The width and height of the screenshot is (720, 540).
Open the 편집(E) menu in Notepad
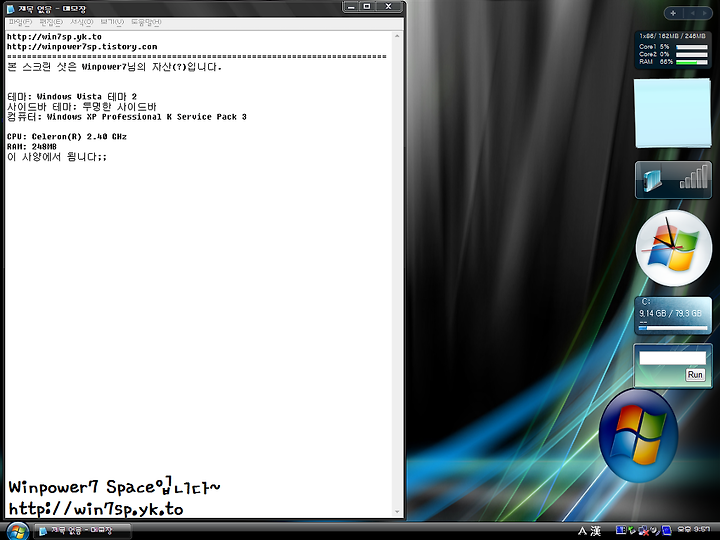pos(51,22)
